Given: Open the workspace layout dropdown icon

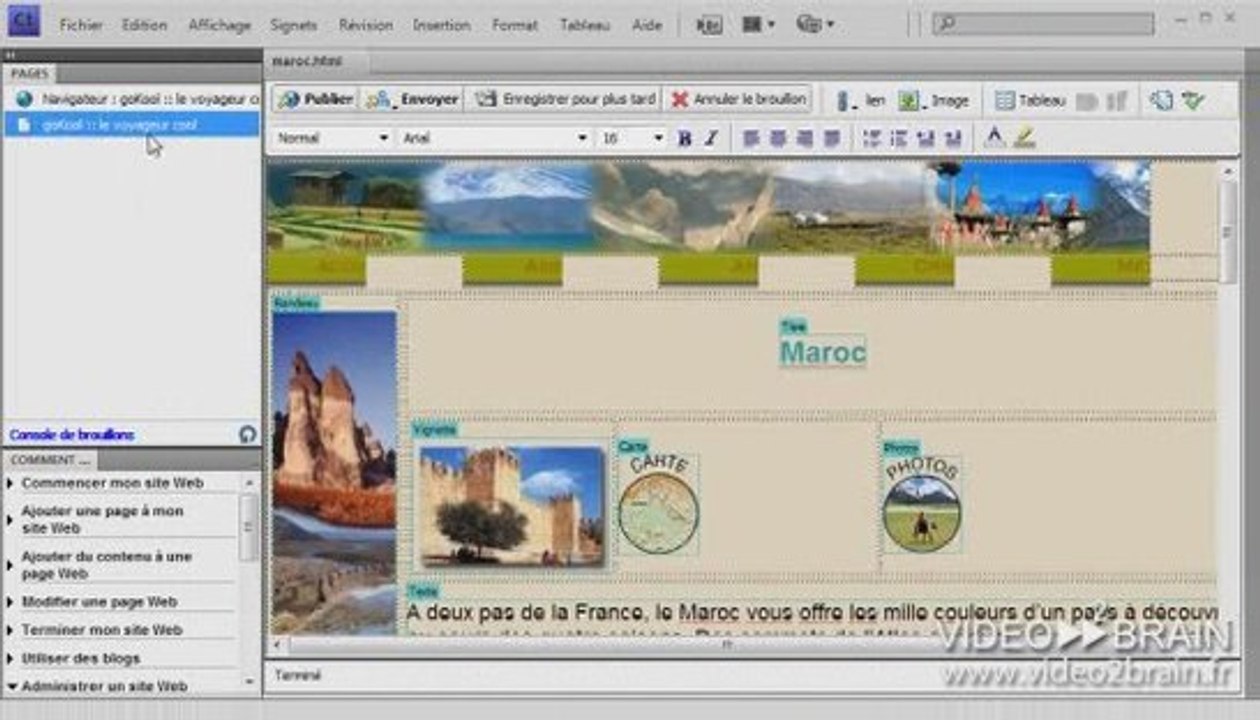Looking at the screenshot, I should coord(758,25).
